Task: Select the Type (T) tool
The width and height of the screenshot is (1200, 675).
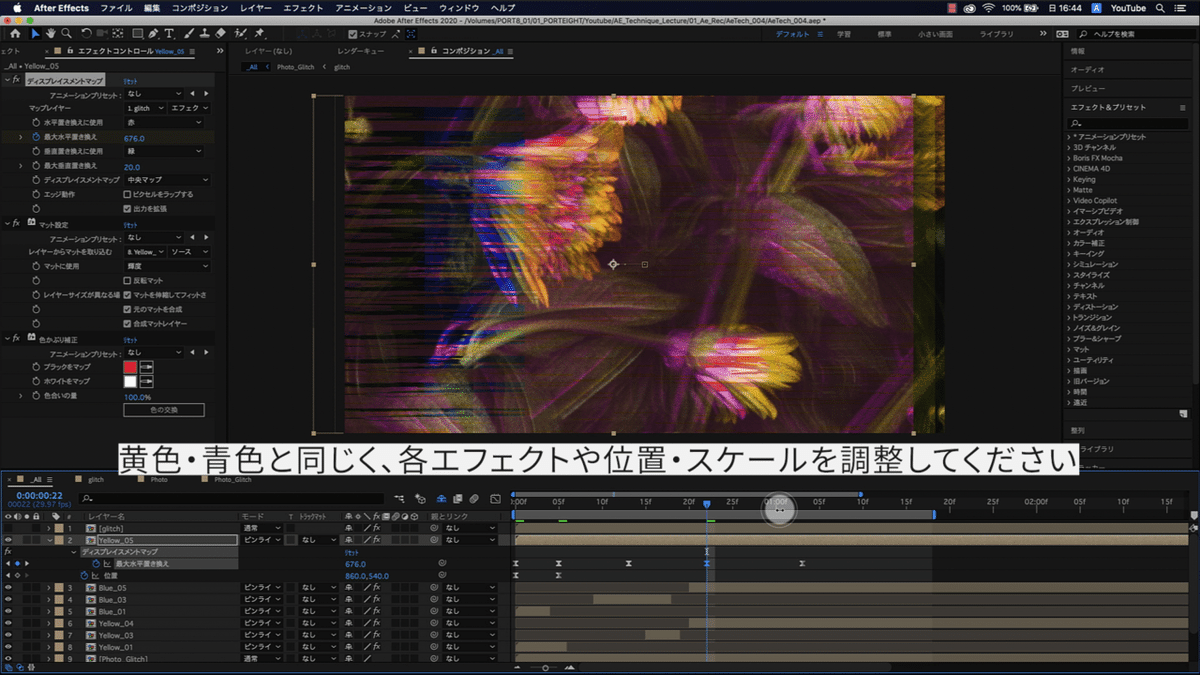Action: pos(169,33)
